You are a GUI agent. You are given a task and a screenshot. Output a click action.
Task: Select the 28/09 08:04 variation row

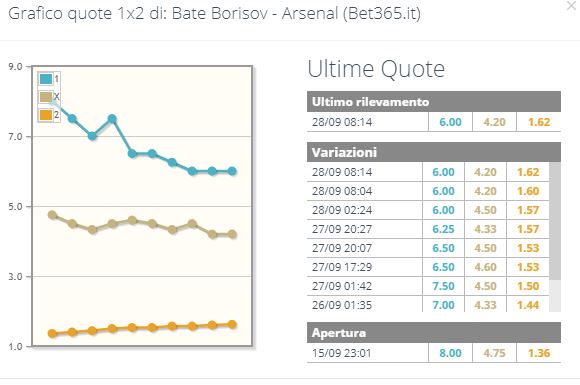coord(428,191)
